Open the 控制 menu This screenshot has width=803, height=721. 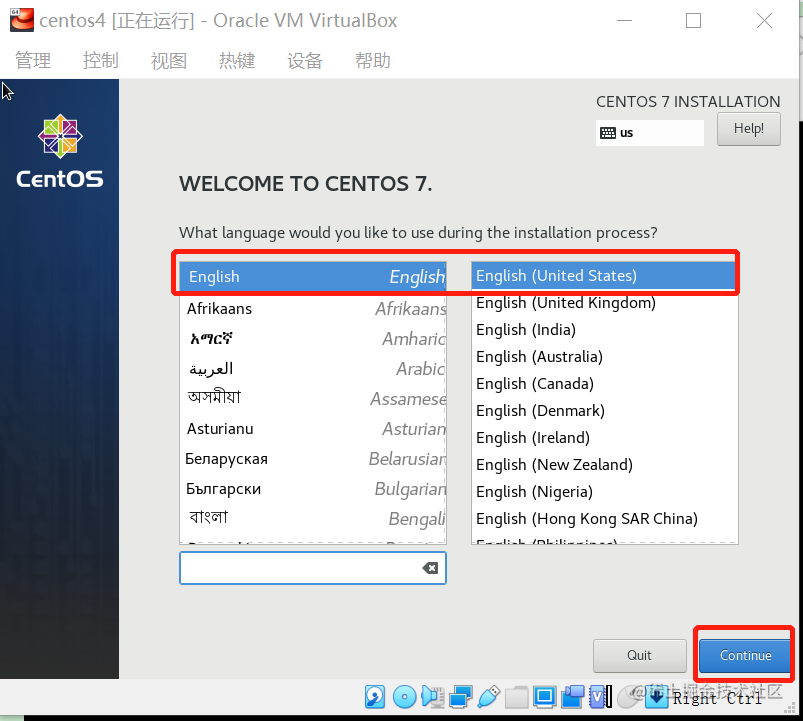point(101,60)
